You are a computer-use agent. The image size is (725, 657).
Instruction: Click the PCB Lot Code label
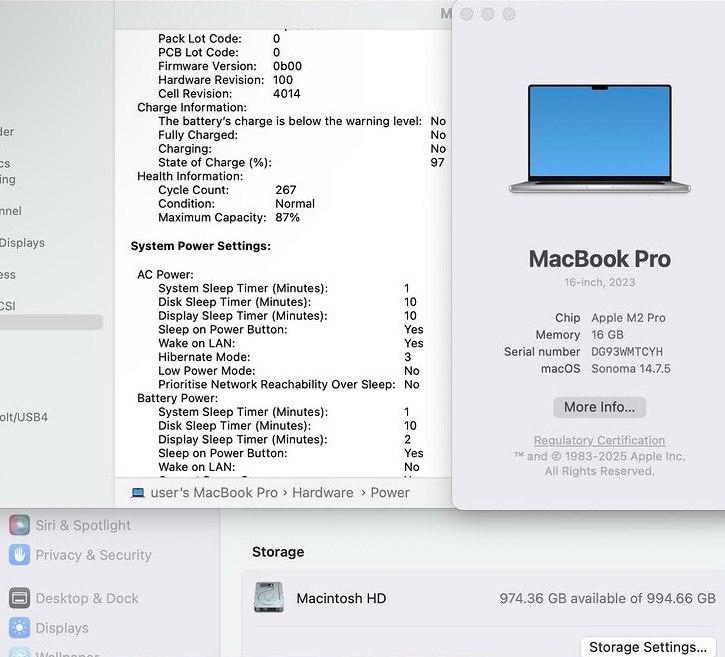(198, 52)
